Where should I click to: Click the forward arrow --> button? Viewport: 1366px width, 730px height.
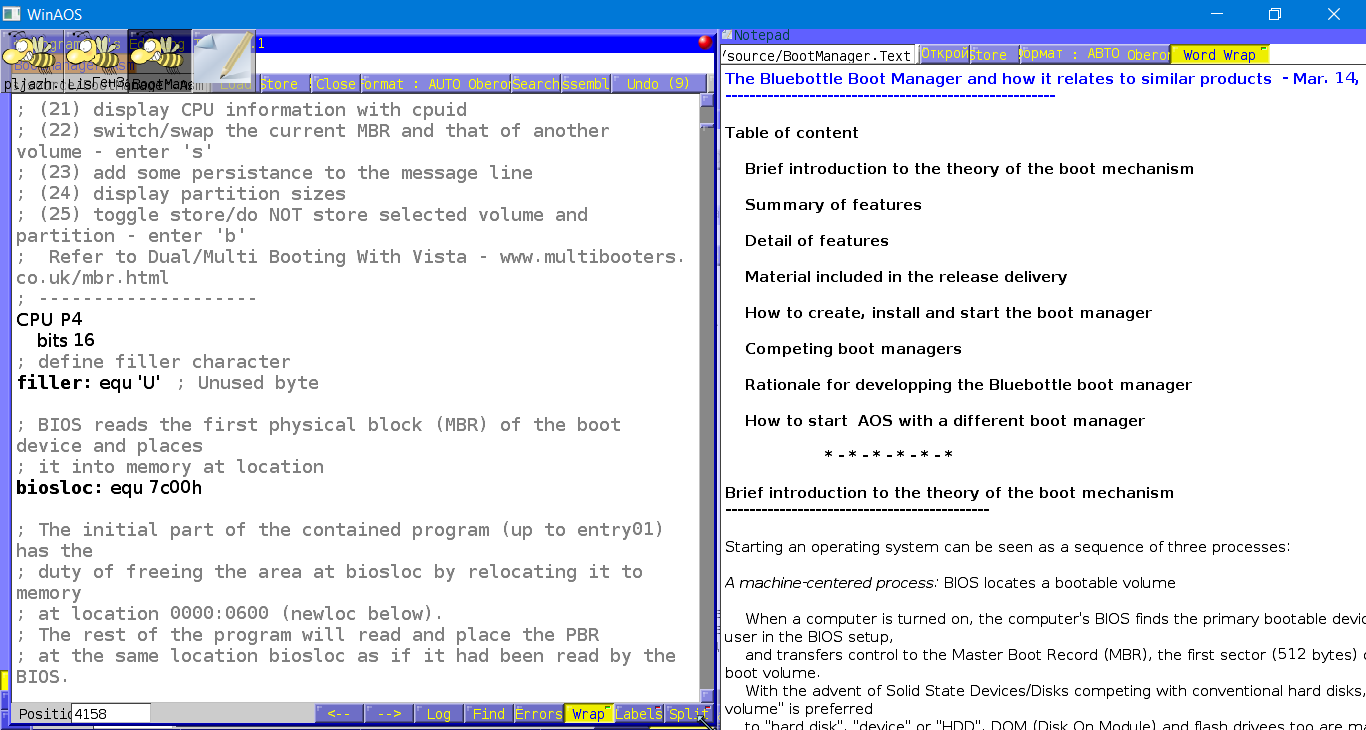(389, 713)
